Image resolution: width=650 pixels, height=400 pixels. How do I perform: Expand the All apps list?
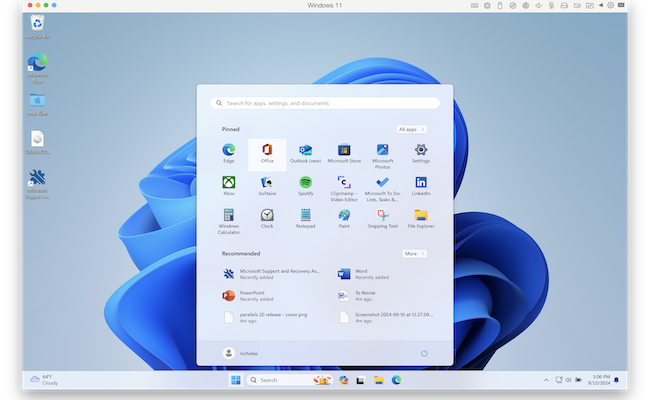point(412,129)
